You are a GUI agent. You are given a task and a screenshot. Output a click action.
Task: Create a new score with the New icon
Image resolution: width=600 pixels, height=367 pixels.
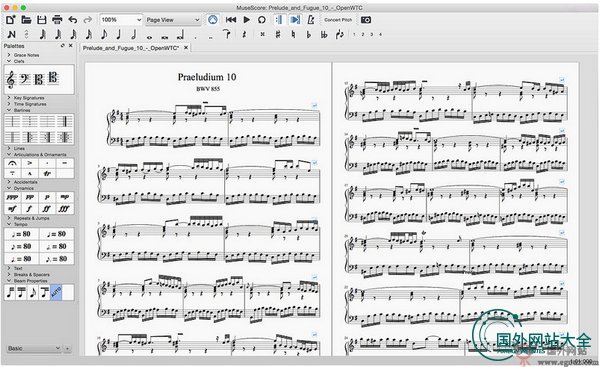click(11, 20)
